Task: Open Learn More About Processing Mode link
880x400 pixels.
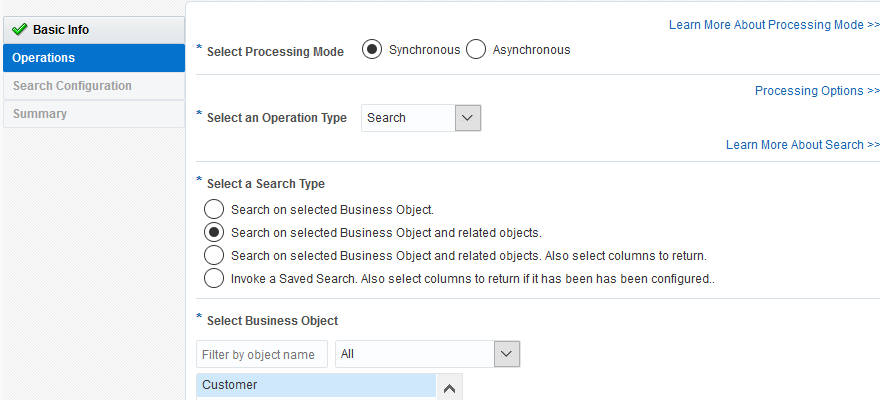Action: pos(774,25)
